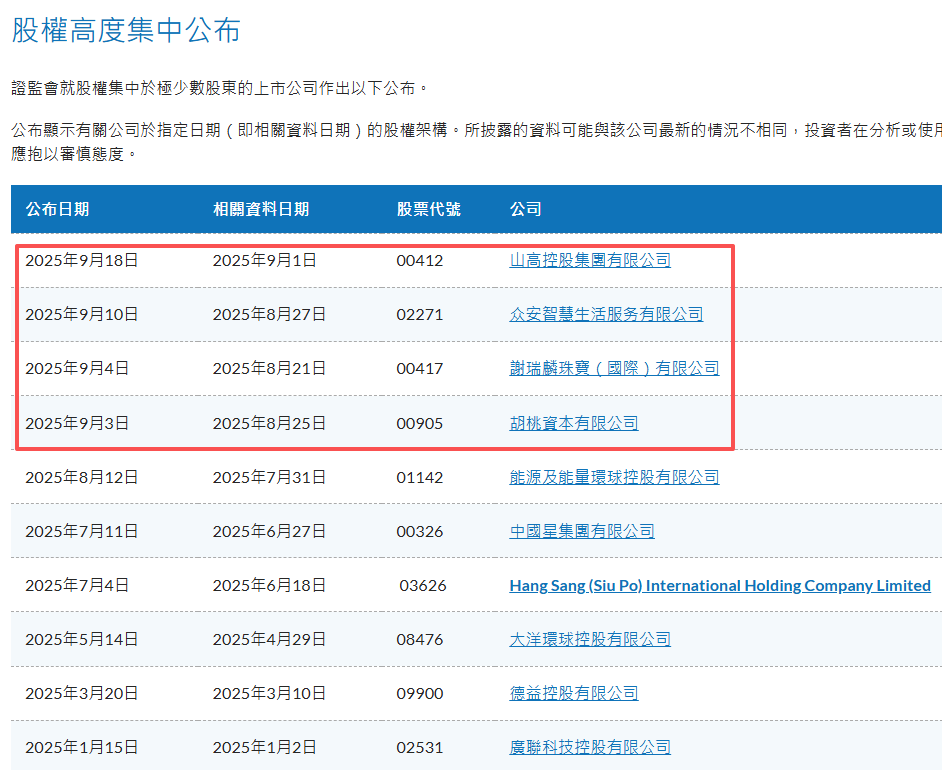Select related data date 2025年4月29日

tap(269, 640)
